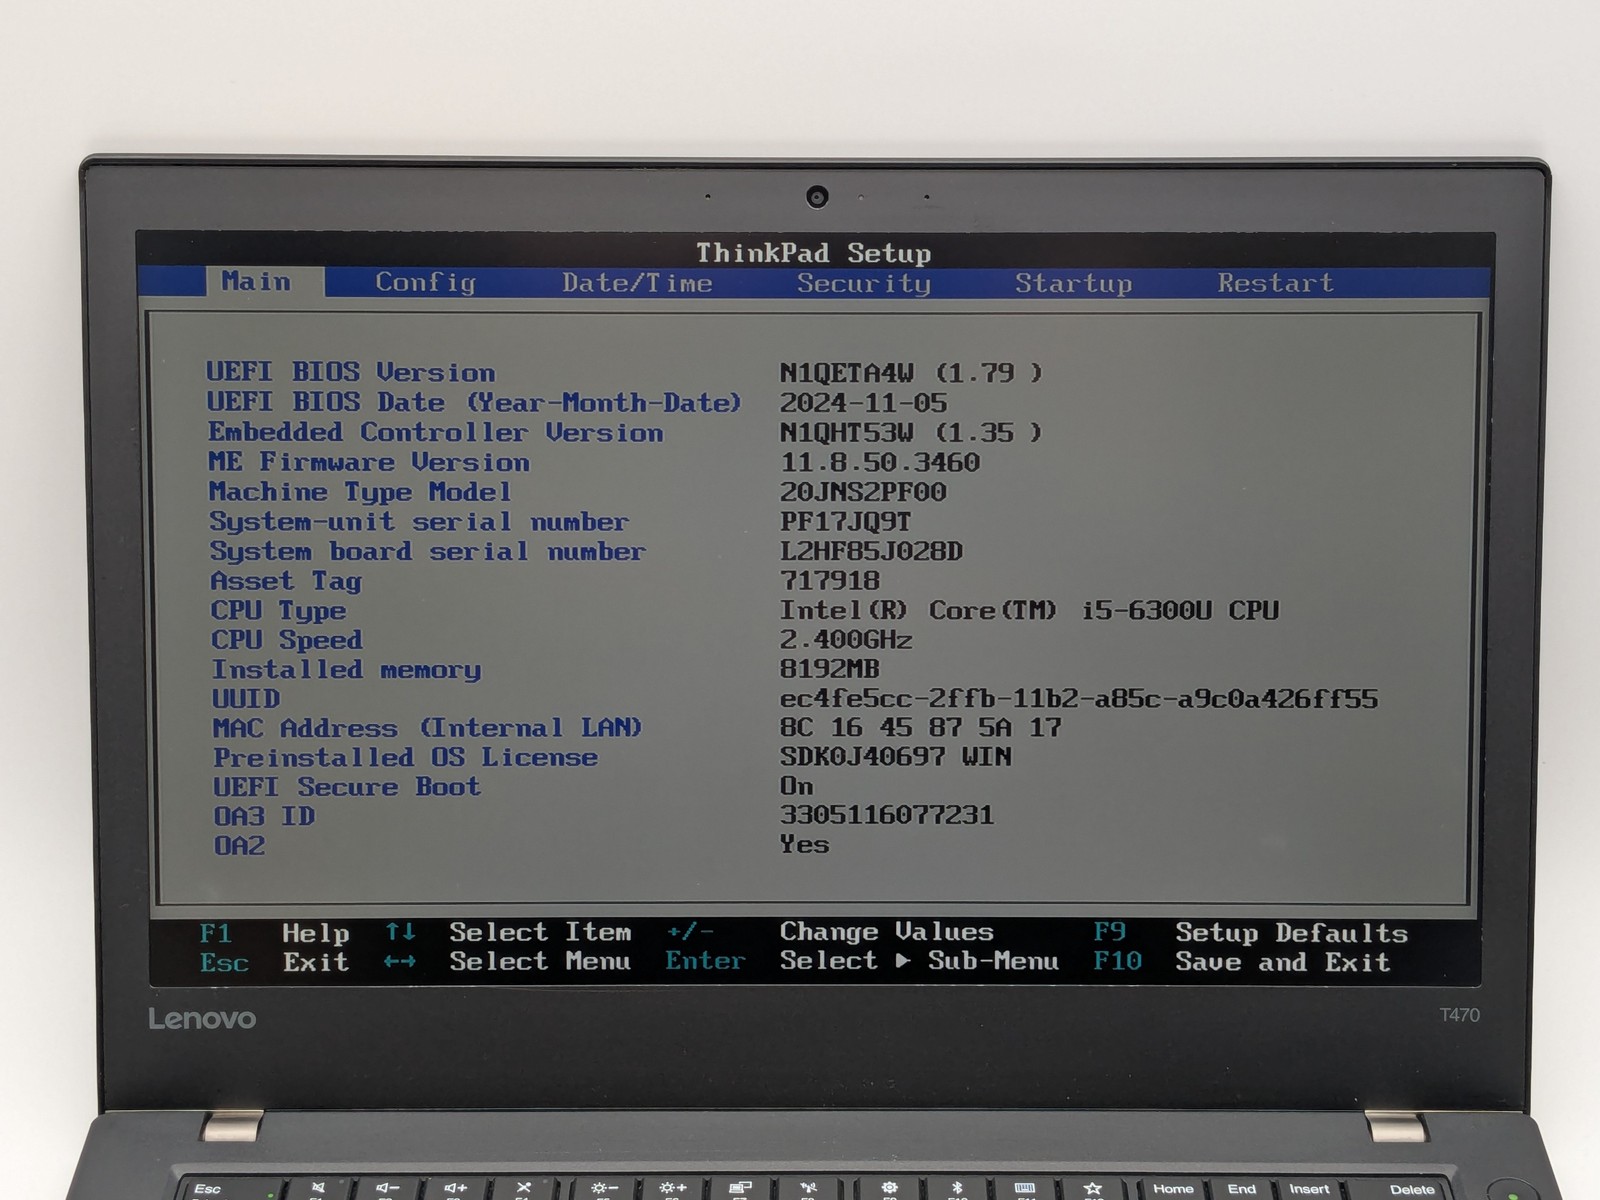Select Preinstalled OS License label
This screenshot has height=1200, width=1600.
pos(405,758)
